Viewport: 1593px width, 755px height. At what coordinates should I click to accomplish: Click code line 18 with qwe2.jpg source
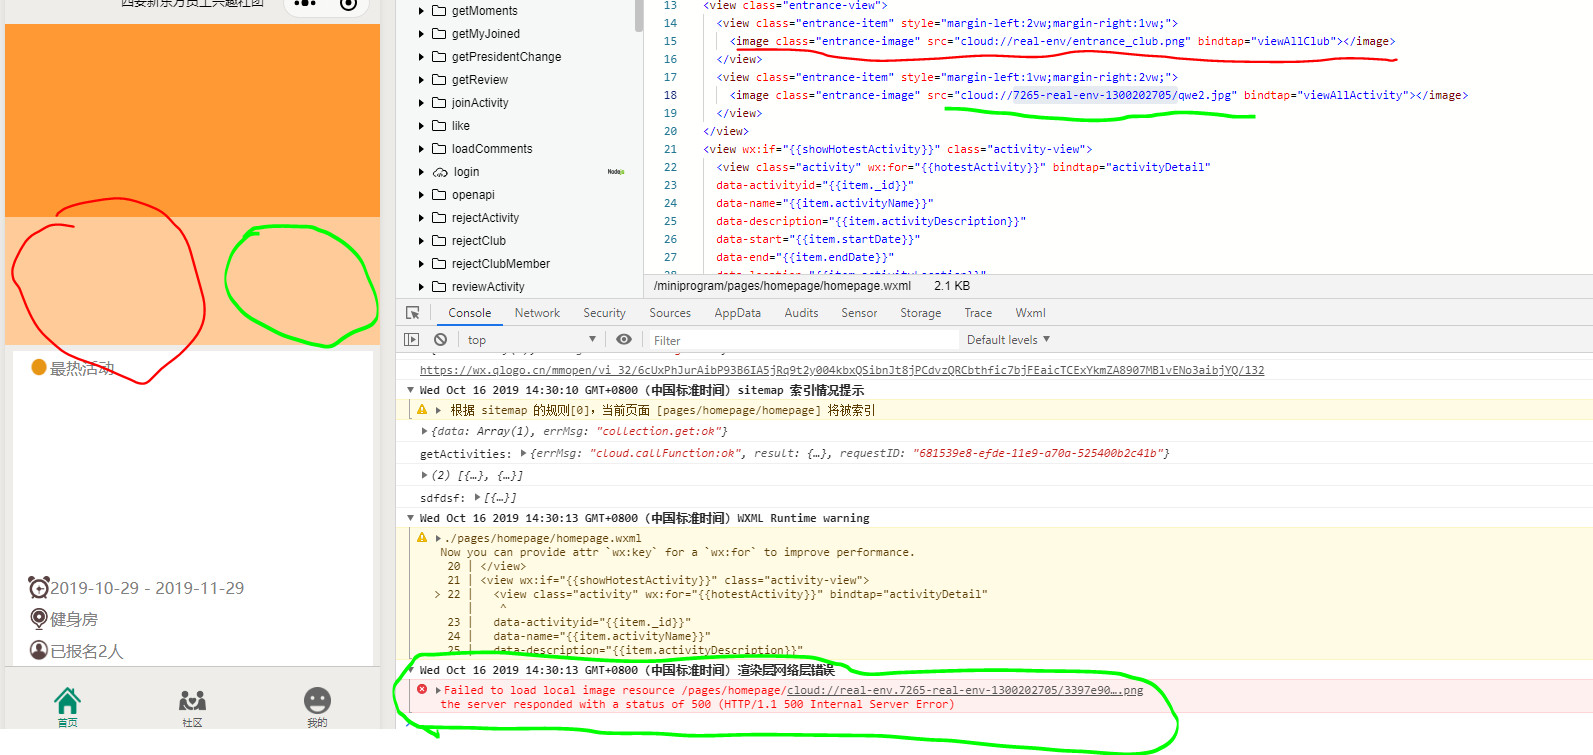(1098, 95)
